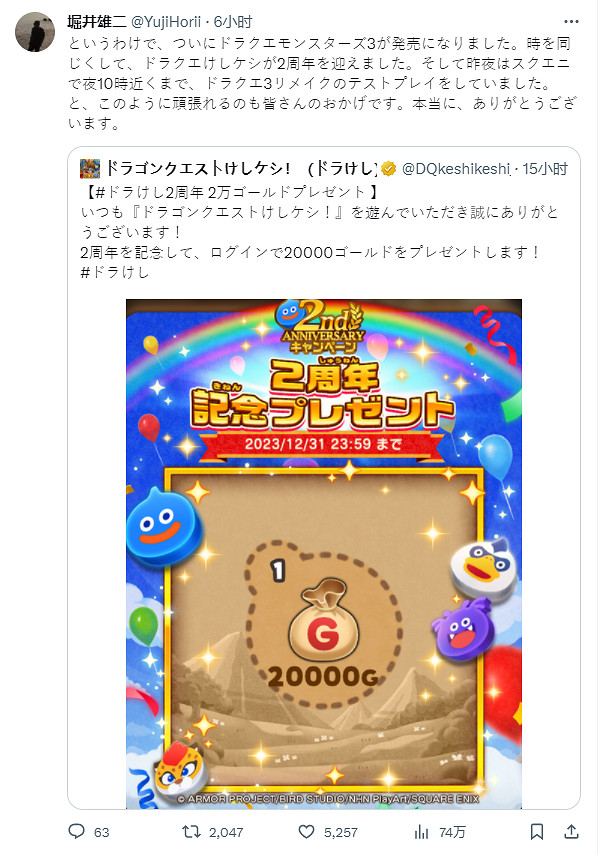
Task: Open 堀井雄二 display name profile
Action: click(97, 22)
